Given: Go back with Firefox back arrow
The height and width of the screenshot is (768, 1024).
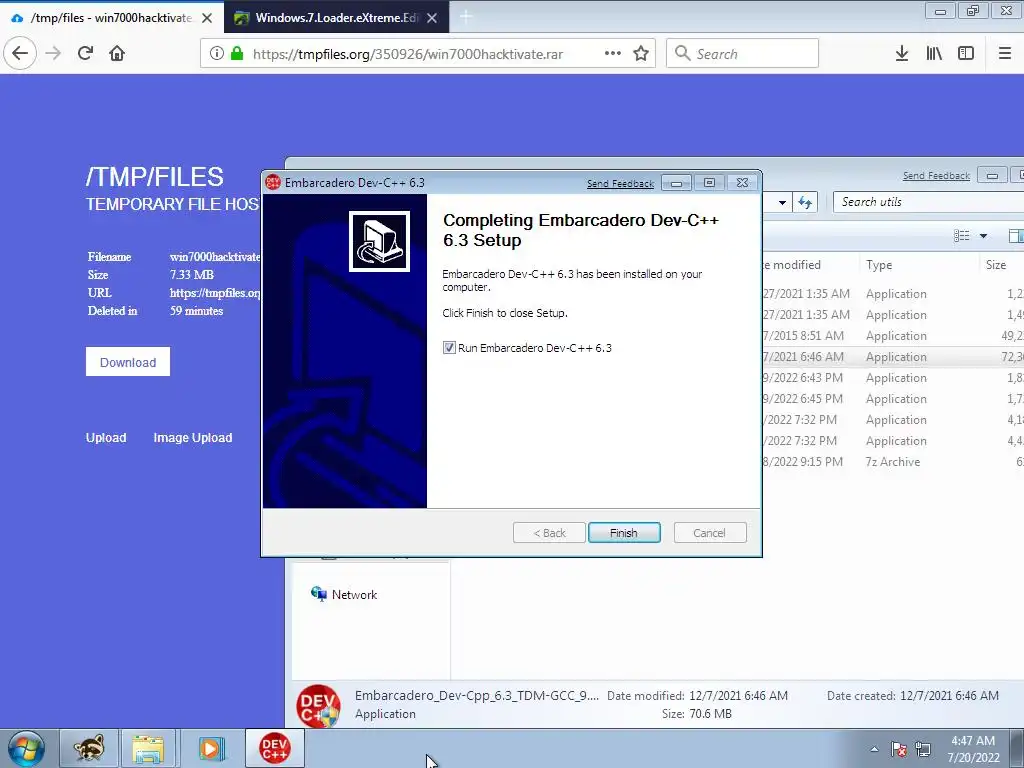Looking at the screenshot, I should click(x=20, y=54).
